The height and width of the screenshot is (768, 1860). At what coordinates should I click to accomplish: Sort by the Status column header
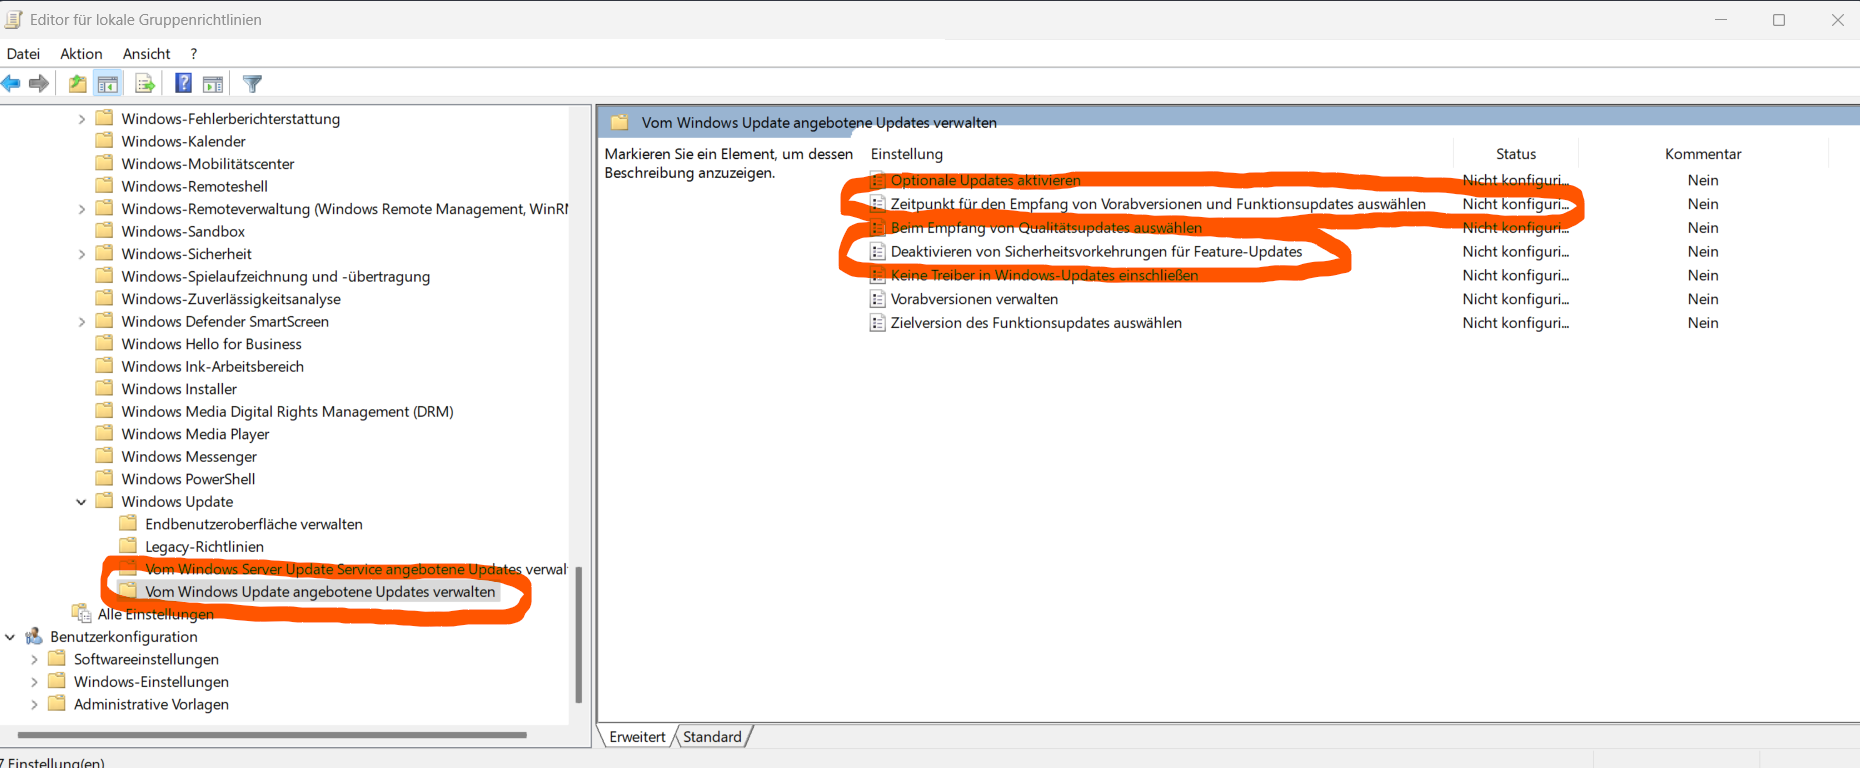pyautogui.click(x=1516, y=154)
